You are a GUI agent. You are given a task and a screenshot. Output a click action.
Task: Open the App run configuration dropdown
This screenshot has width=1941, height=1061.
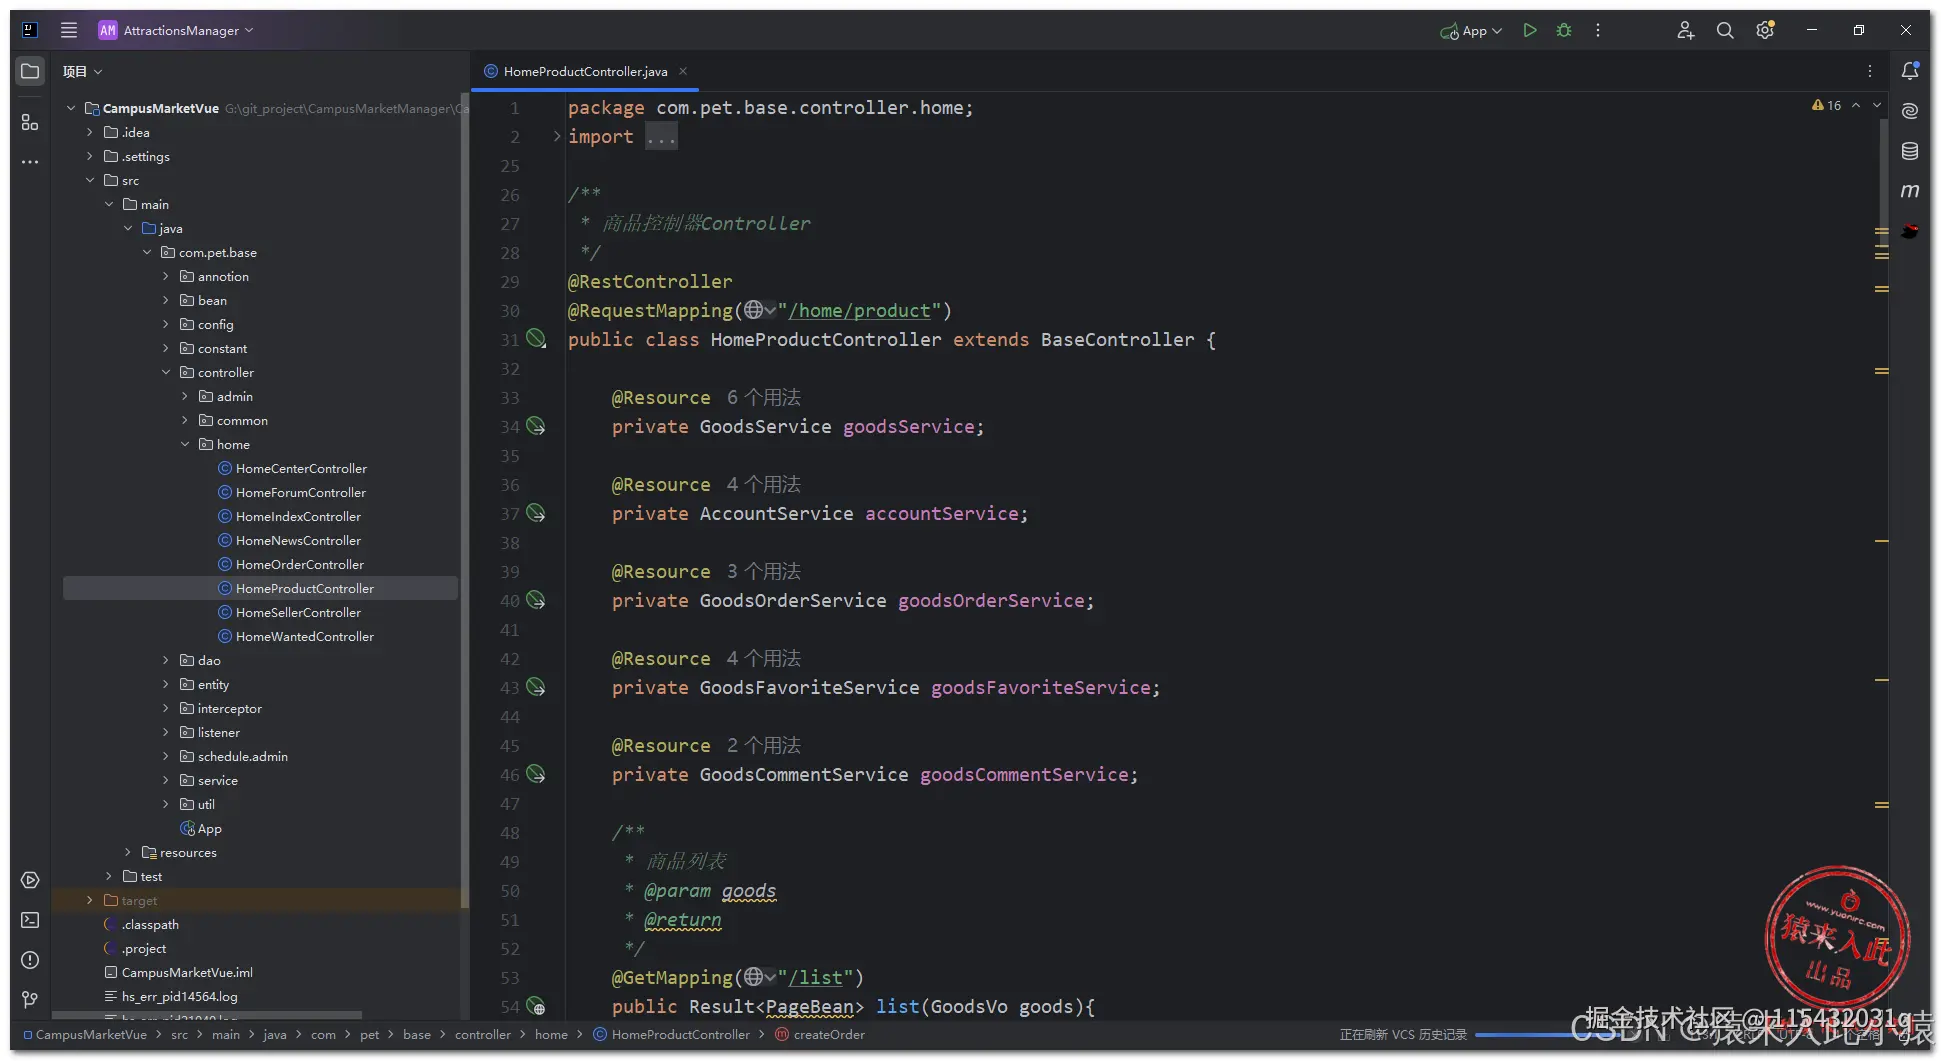click(1471, 30)
